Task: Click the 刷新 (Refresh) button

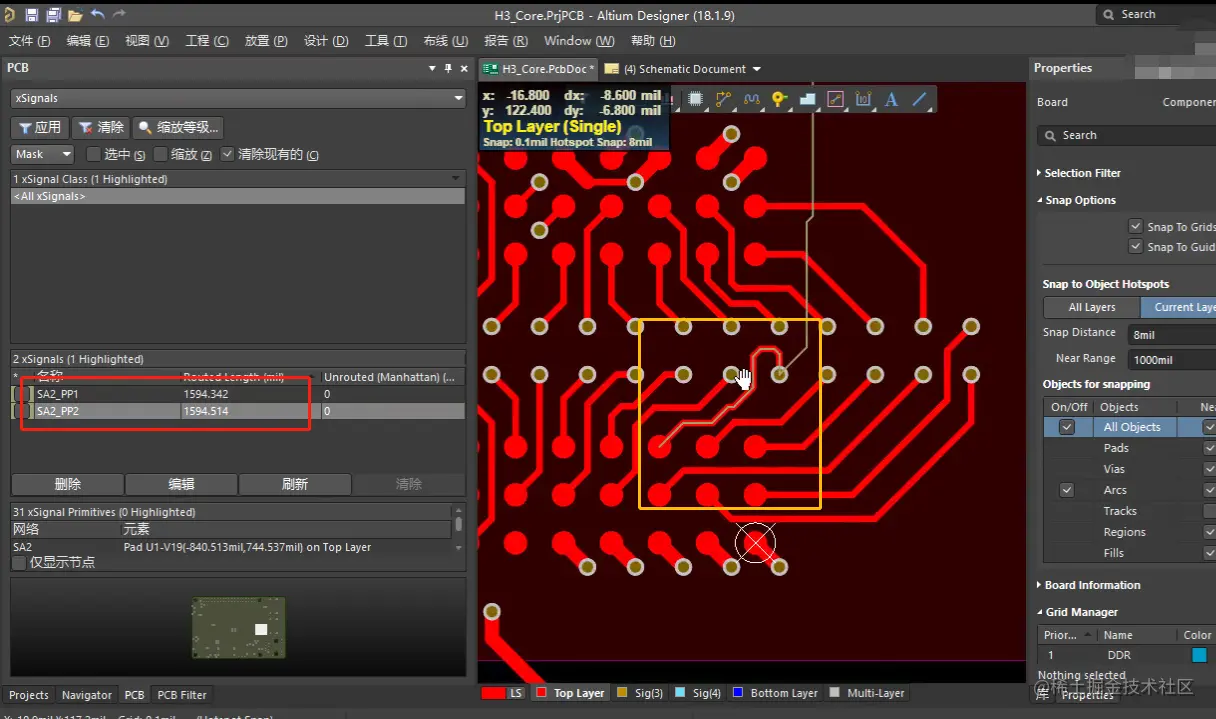Action: (x=295, y=484)
